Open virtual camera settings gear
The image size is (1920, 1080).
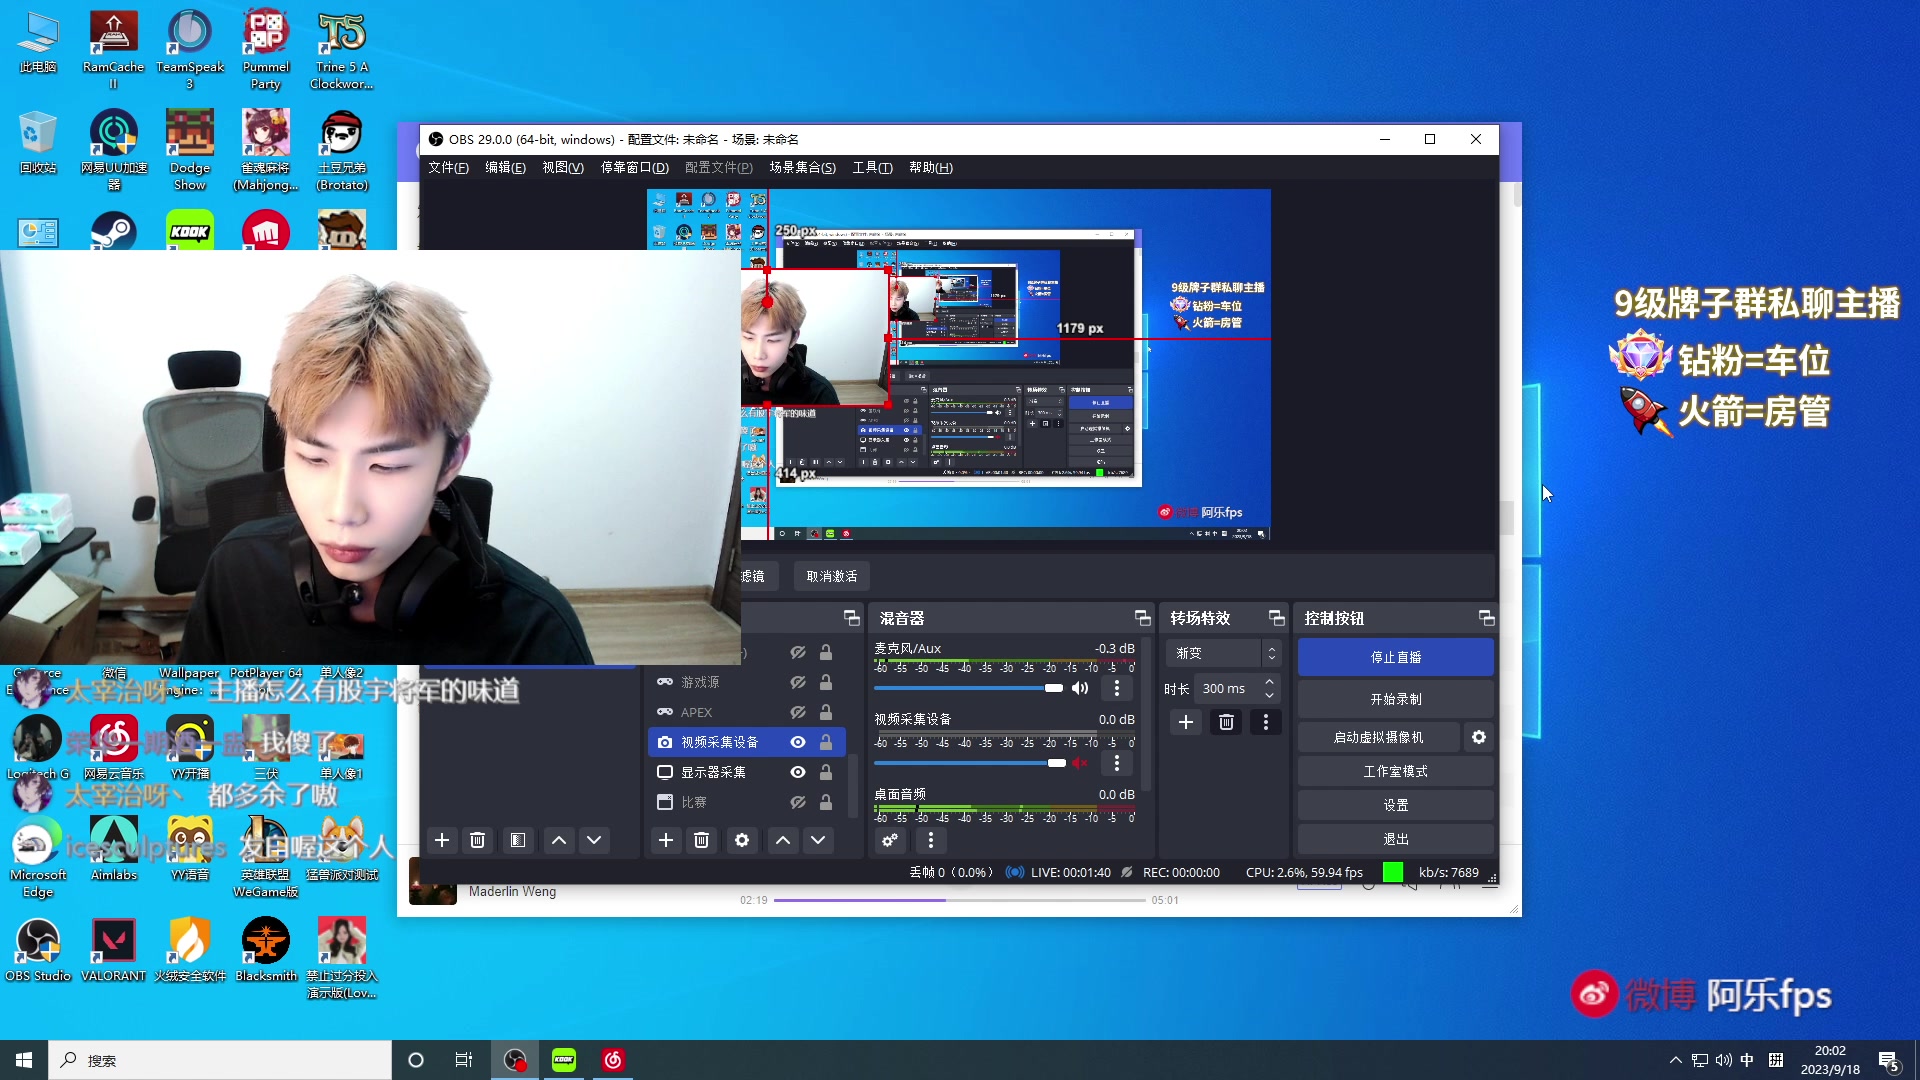pyautogui.click(x=1479, y=737)
